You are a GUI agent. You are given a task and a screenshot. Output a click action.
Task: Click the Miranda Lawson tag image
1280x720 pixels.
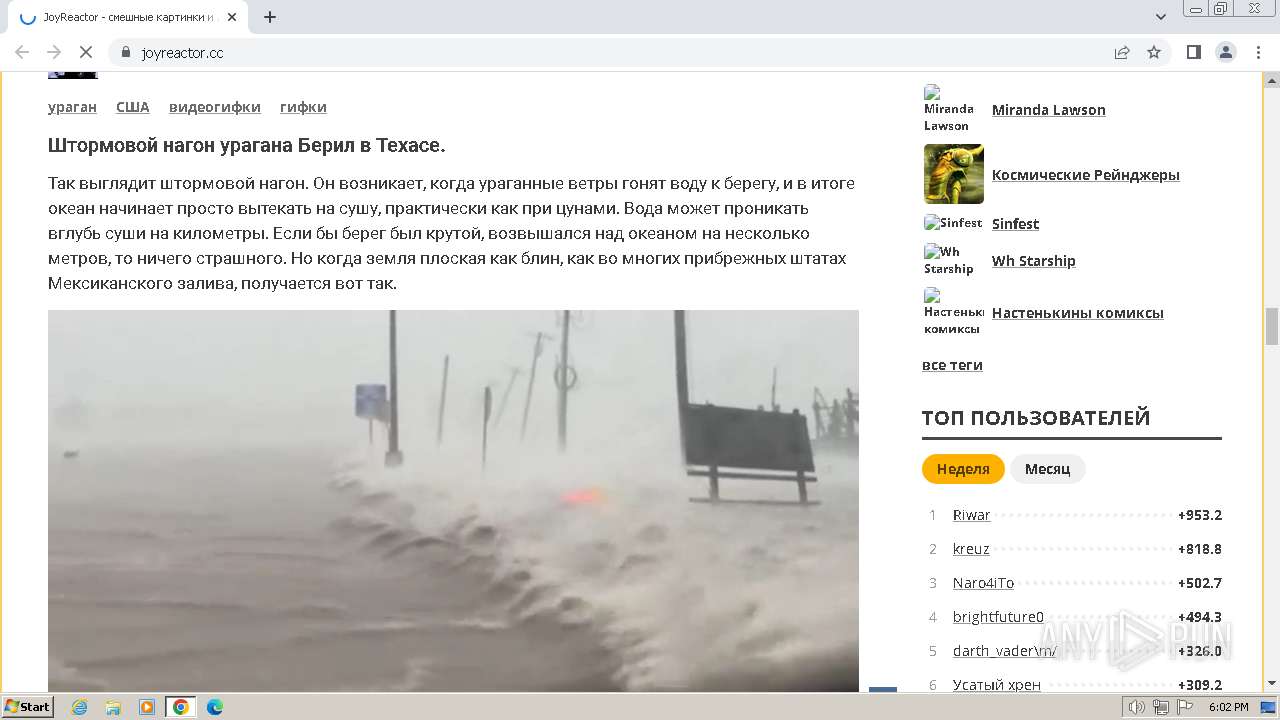[x=953, y=109]
